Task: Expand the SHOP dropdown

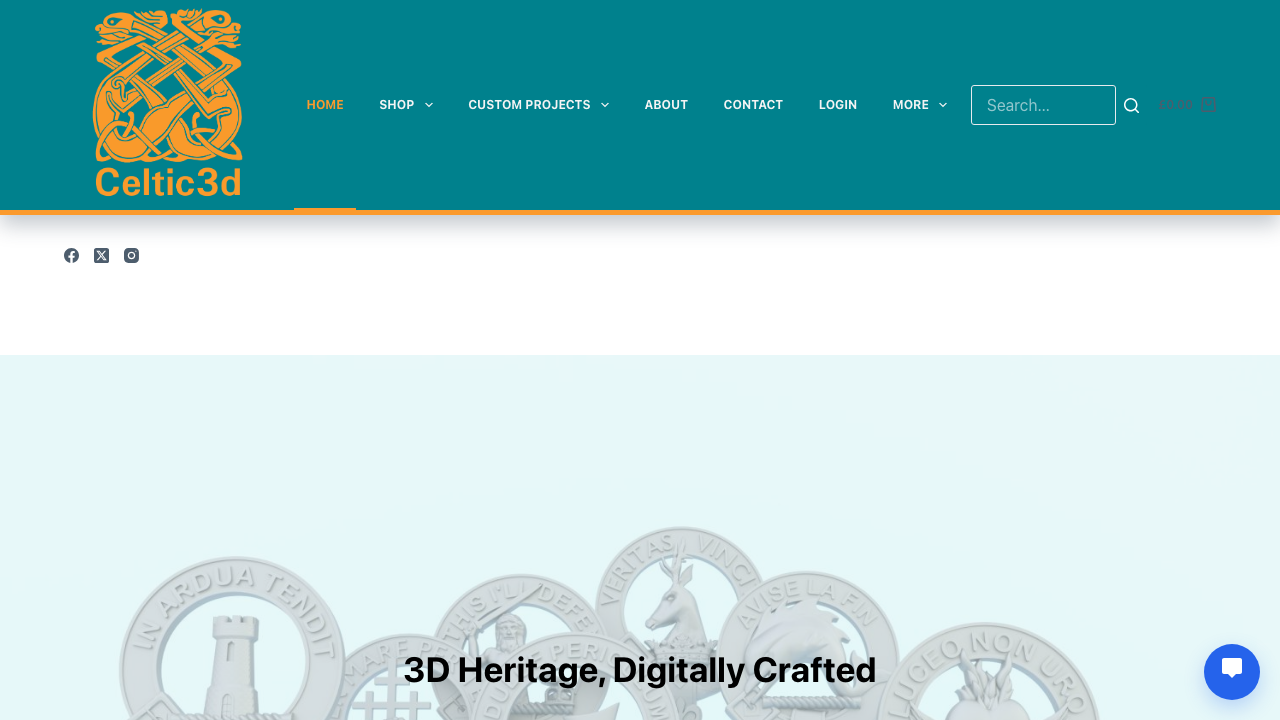Action: (427, 104)
